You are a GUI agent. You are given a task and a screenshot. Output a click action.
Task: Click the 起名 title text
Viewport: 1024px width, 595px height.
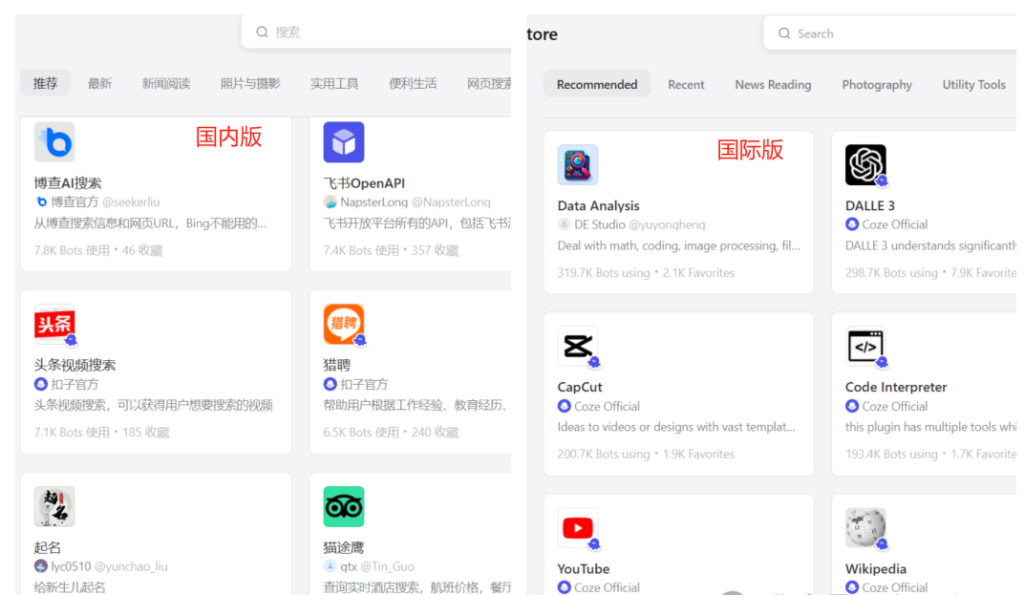click(x=47, y=547)
